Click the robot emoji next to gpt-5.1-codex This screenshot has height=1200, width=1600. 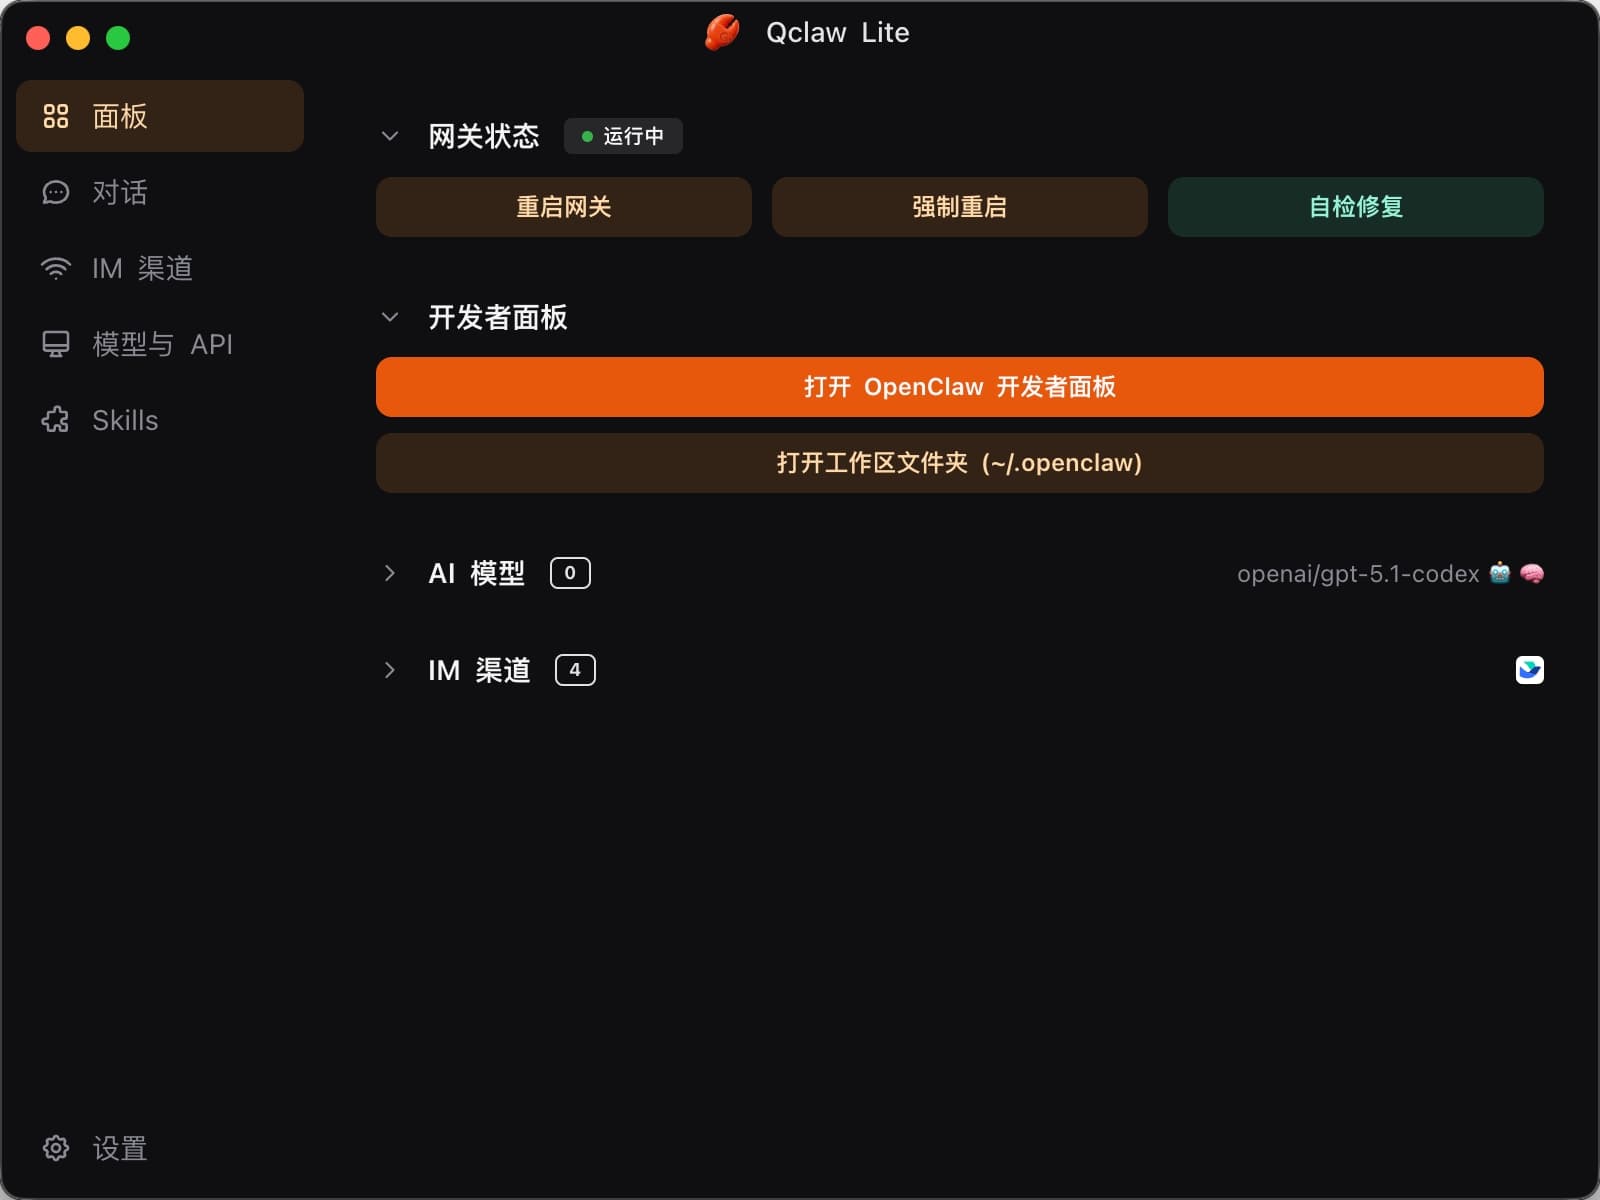(x=1496, y=574)
